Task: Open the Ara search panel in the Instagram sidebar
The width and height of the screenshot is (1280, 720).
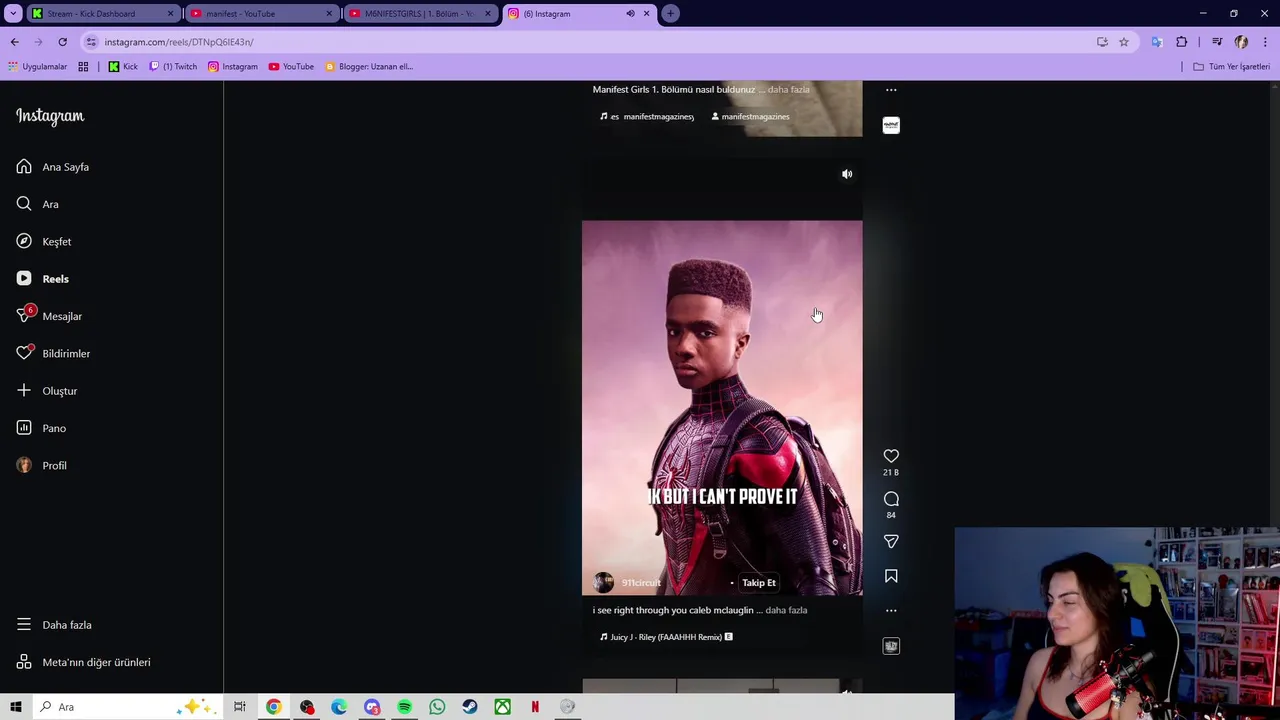Action: (x=38, y=204)
